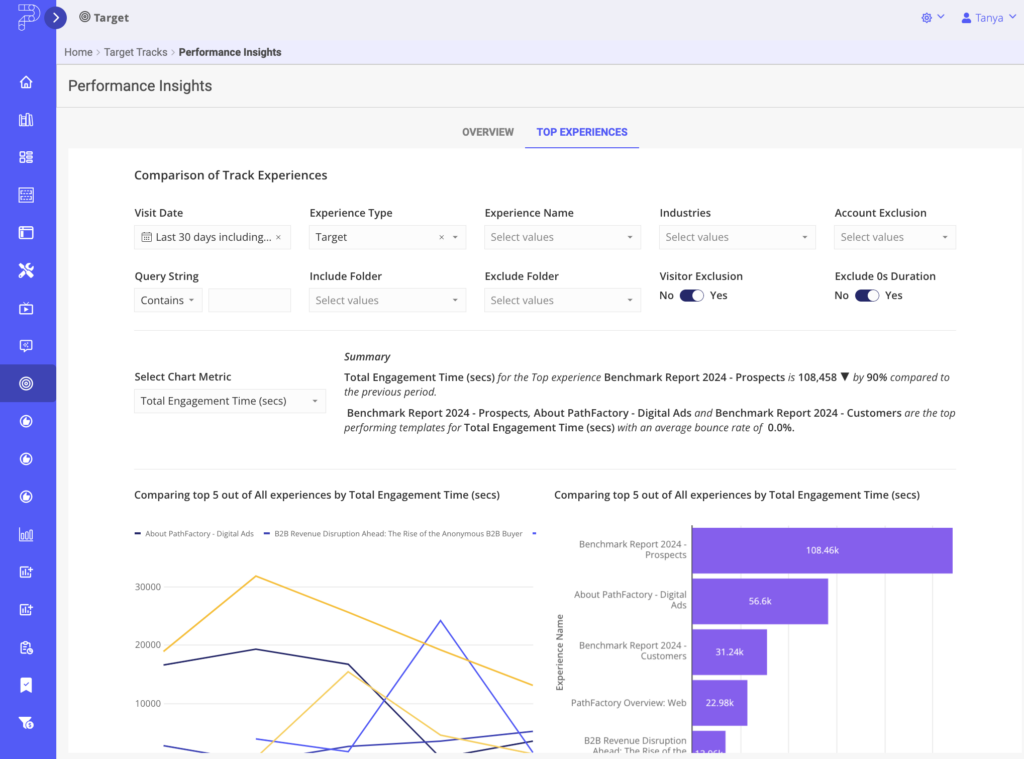Click the calendar icon in Visit Date
The width and height of the screenshot is (1024, 759).
pos(146,237)
